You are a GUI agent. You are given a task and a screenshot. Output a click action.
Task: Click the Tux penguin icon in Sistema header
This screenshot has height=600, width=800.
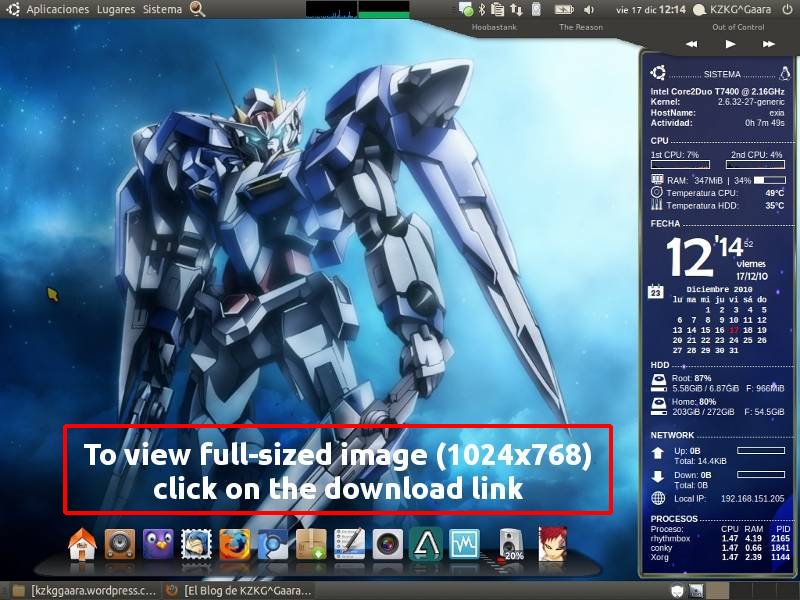point(785,73)
